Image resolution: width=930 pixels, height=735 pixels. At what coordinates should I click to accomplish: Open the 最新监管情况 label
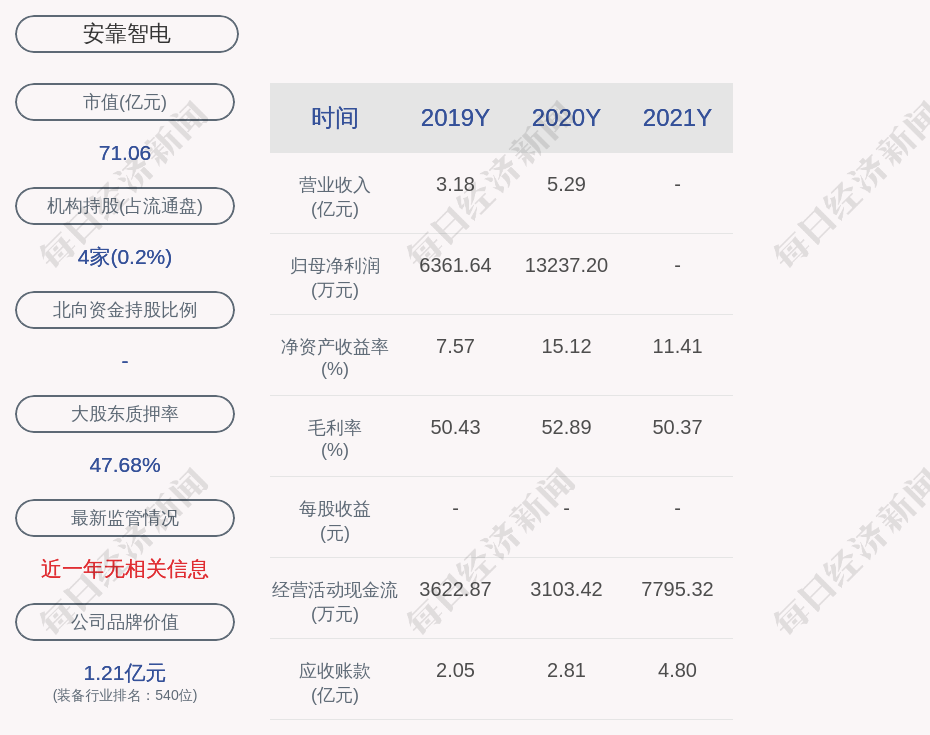click(x=125, y=518)
